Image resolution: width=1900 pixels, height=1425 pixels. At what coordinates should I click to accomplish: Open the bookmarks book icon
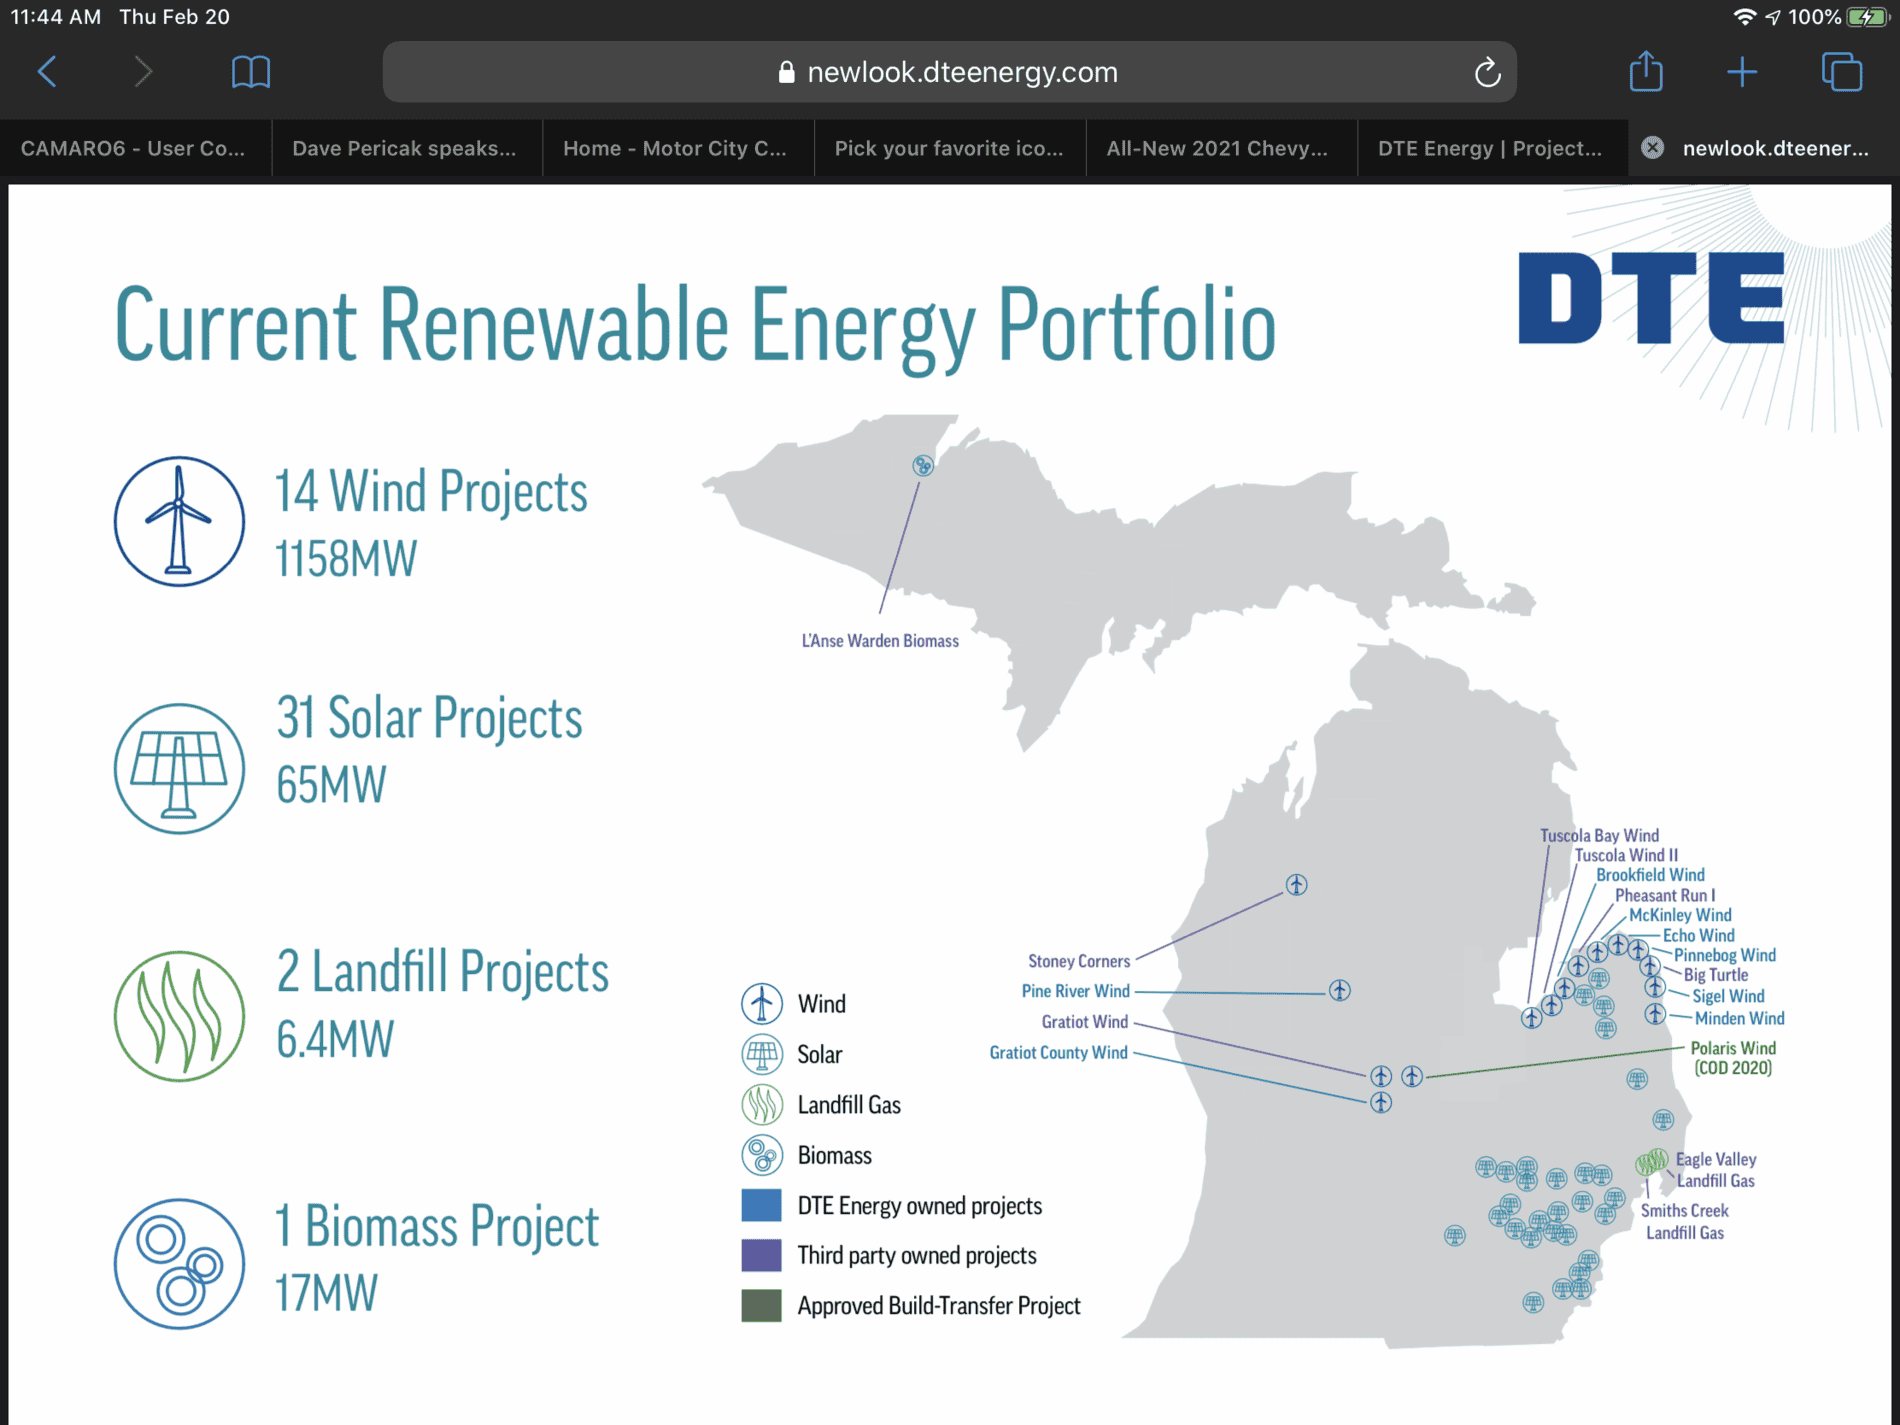[251, 72]
